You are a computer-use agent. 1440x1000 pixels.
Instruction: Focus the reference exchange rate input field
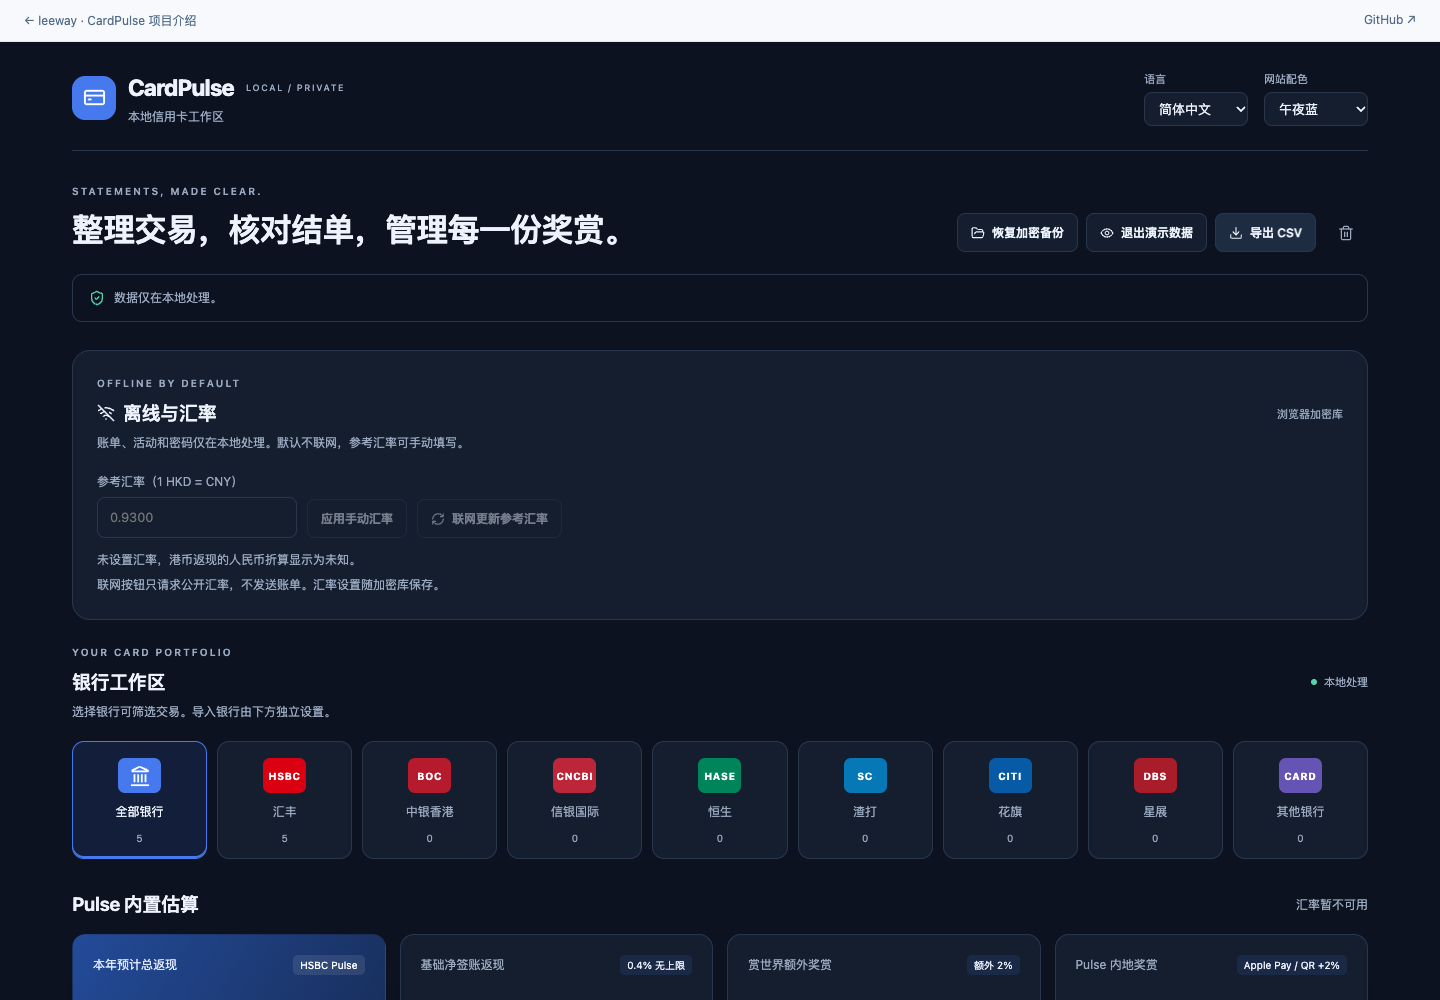pos(197,518)
